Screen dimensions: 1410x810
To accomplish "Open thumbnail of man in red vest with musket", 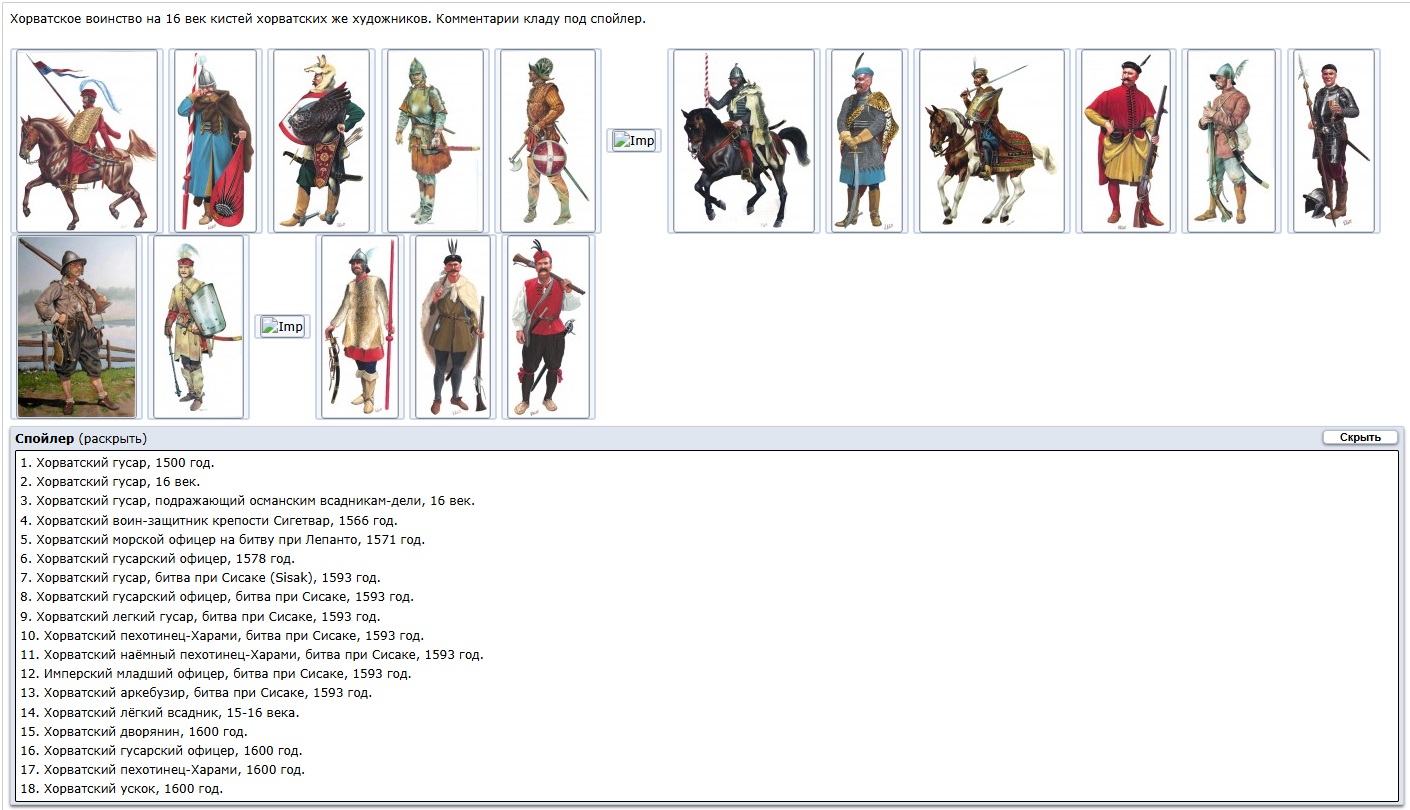I will 548,326.
